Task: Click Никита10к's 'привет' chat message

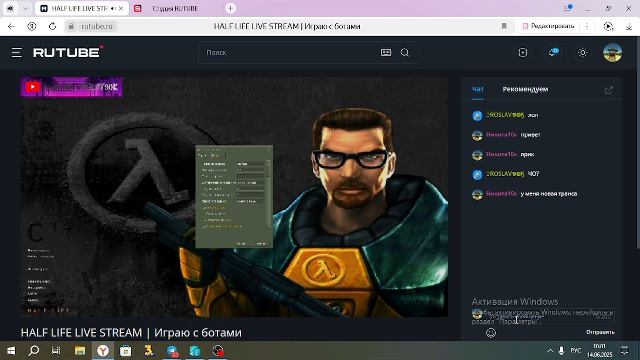Action: 530,135
